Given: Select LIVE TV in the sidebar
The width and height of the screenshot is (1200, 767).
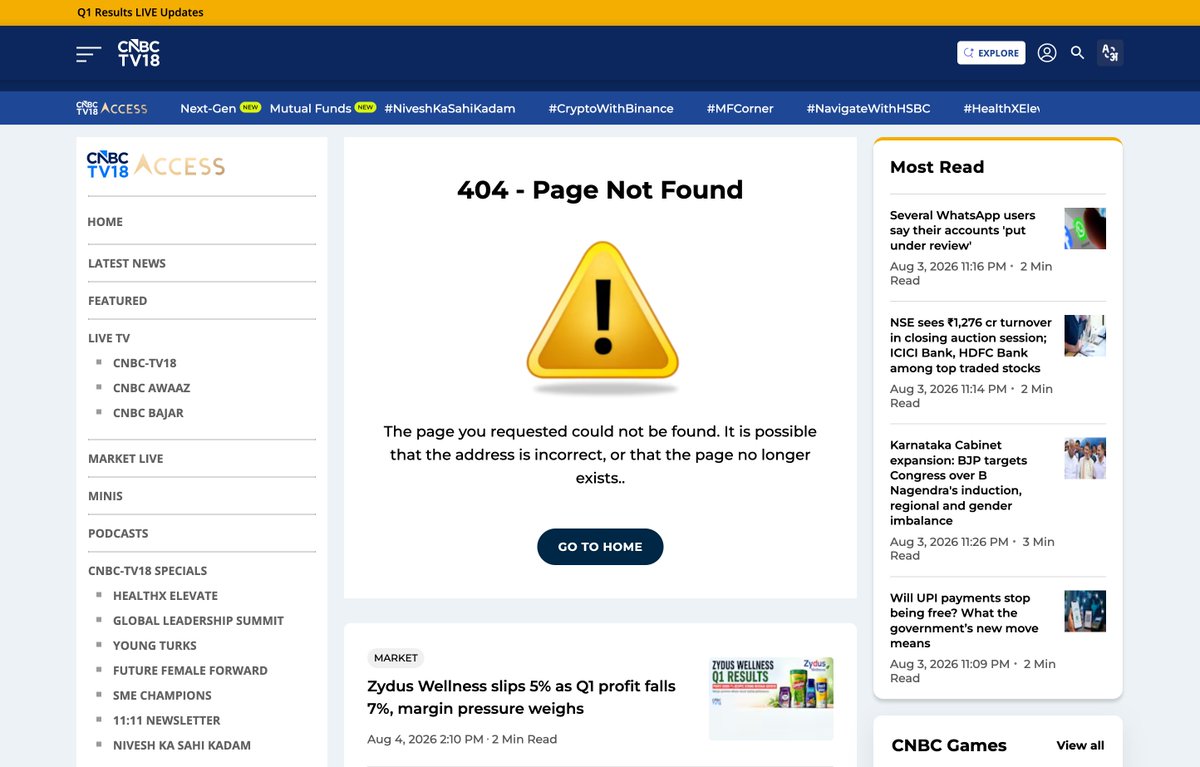Looking at the screenshot, I should [x=109, y=339].
